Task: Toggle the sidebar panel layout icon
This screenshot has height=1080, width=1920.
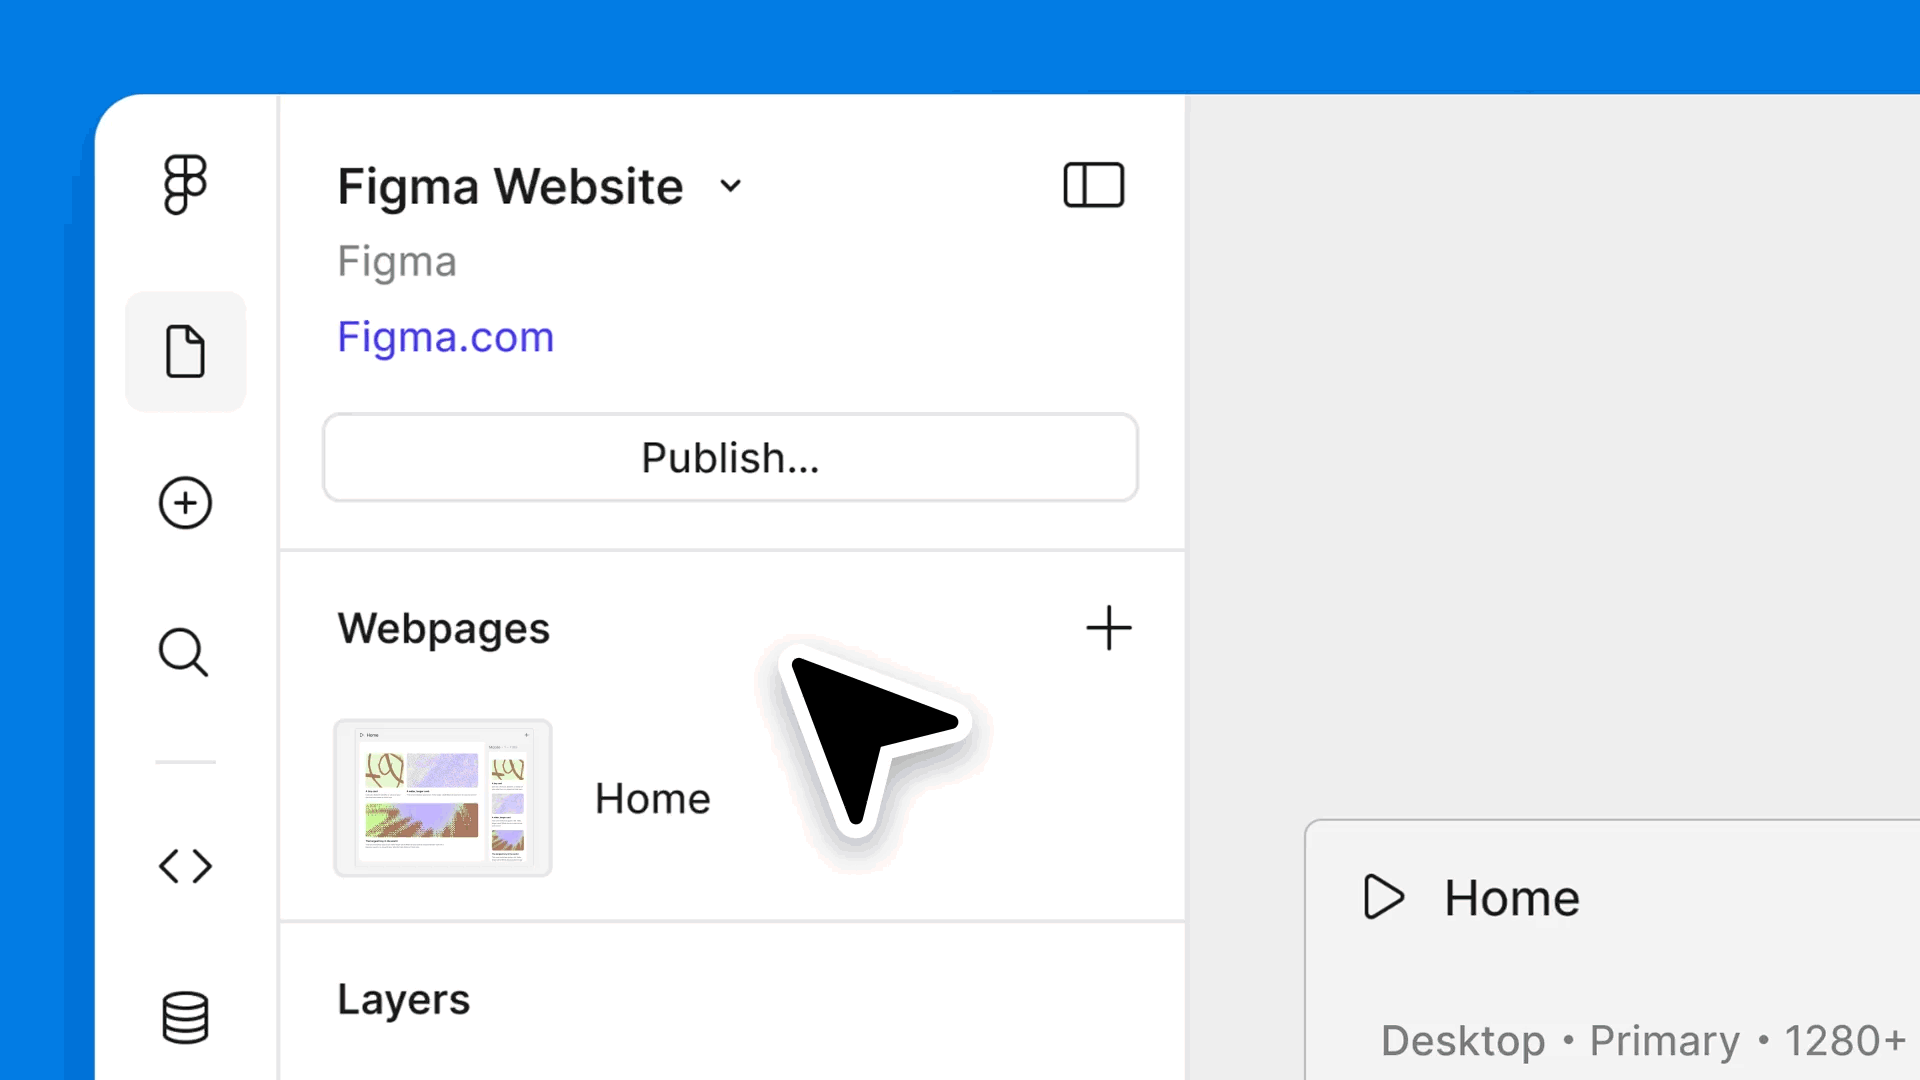Action: pyautogui.click(x=1094, y=185)
